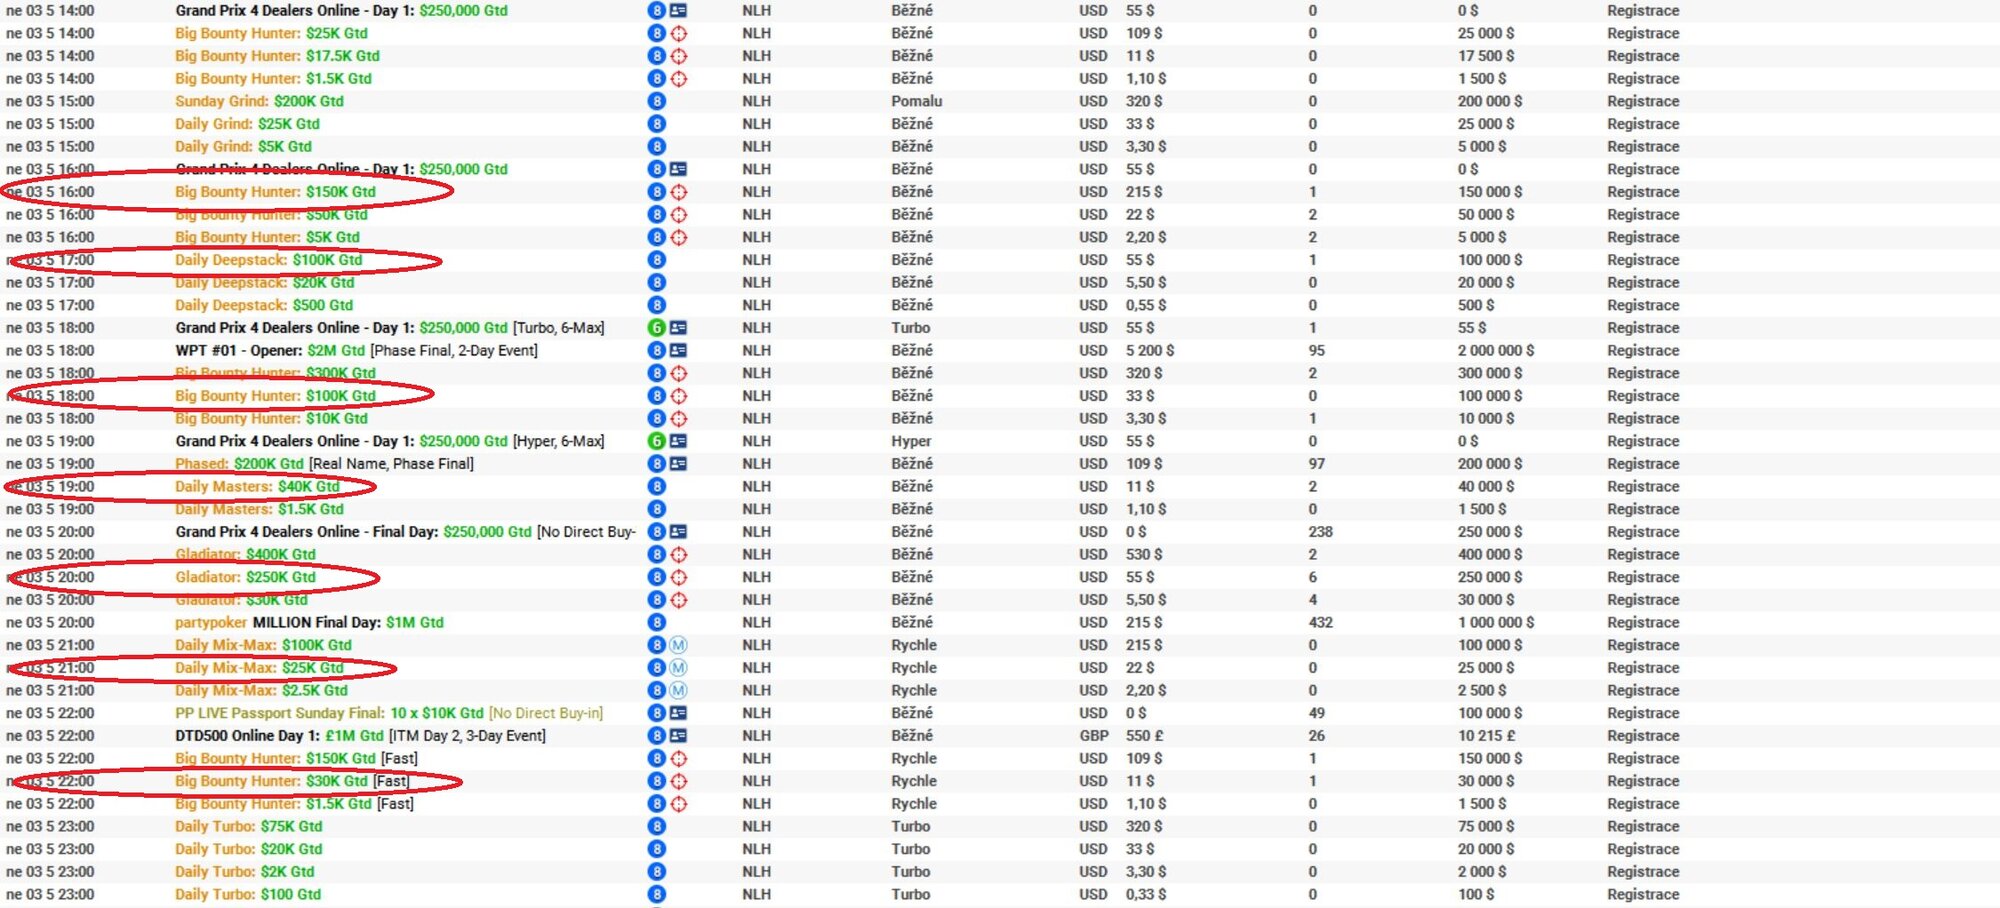The image size is (2000, 908).
Task: Click bounty icon for Big Bounty Hunter $30K Gtd Fast
Action: 679,781
